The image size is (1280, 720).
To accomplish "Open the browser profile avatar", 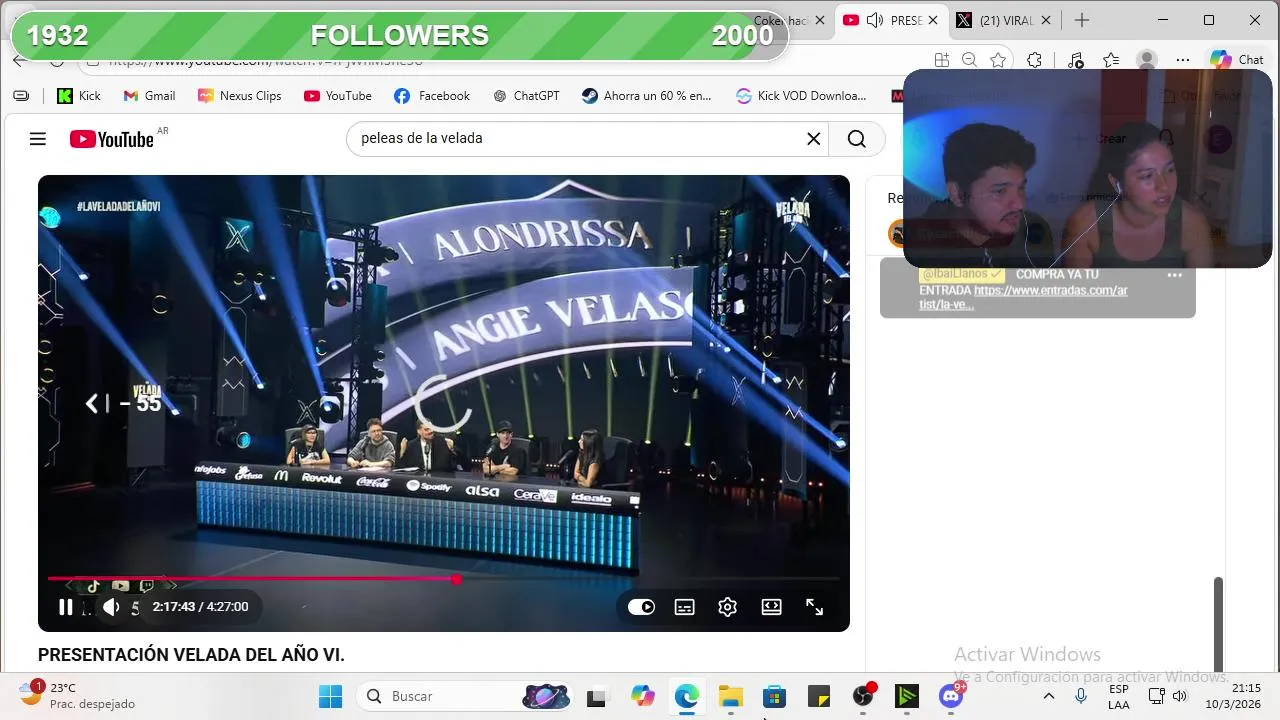I will coord(1147,60).
